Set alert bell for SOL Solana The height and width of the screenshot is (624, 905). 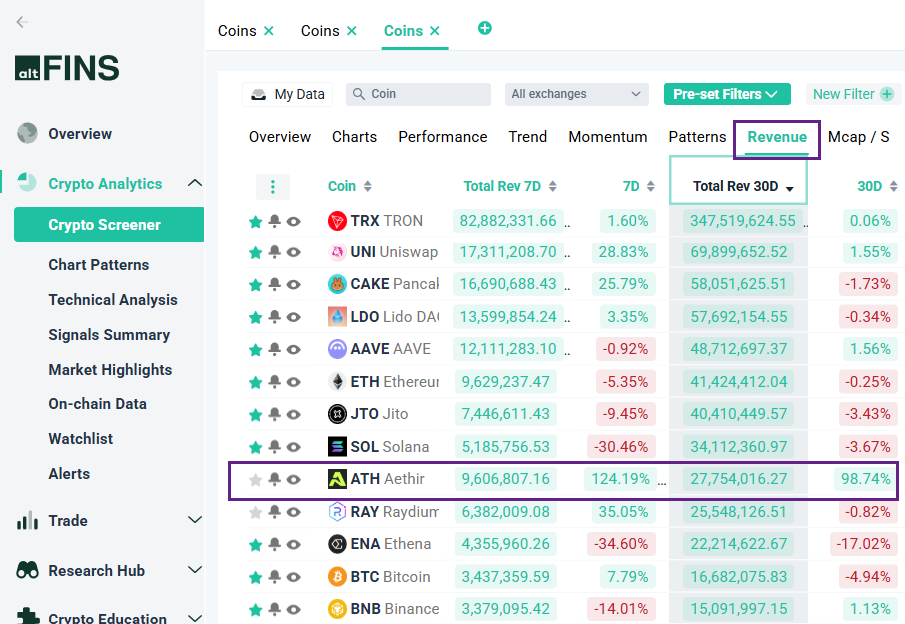[x=275, y=447]
